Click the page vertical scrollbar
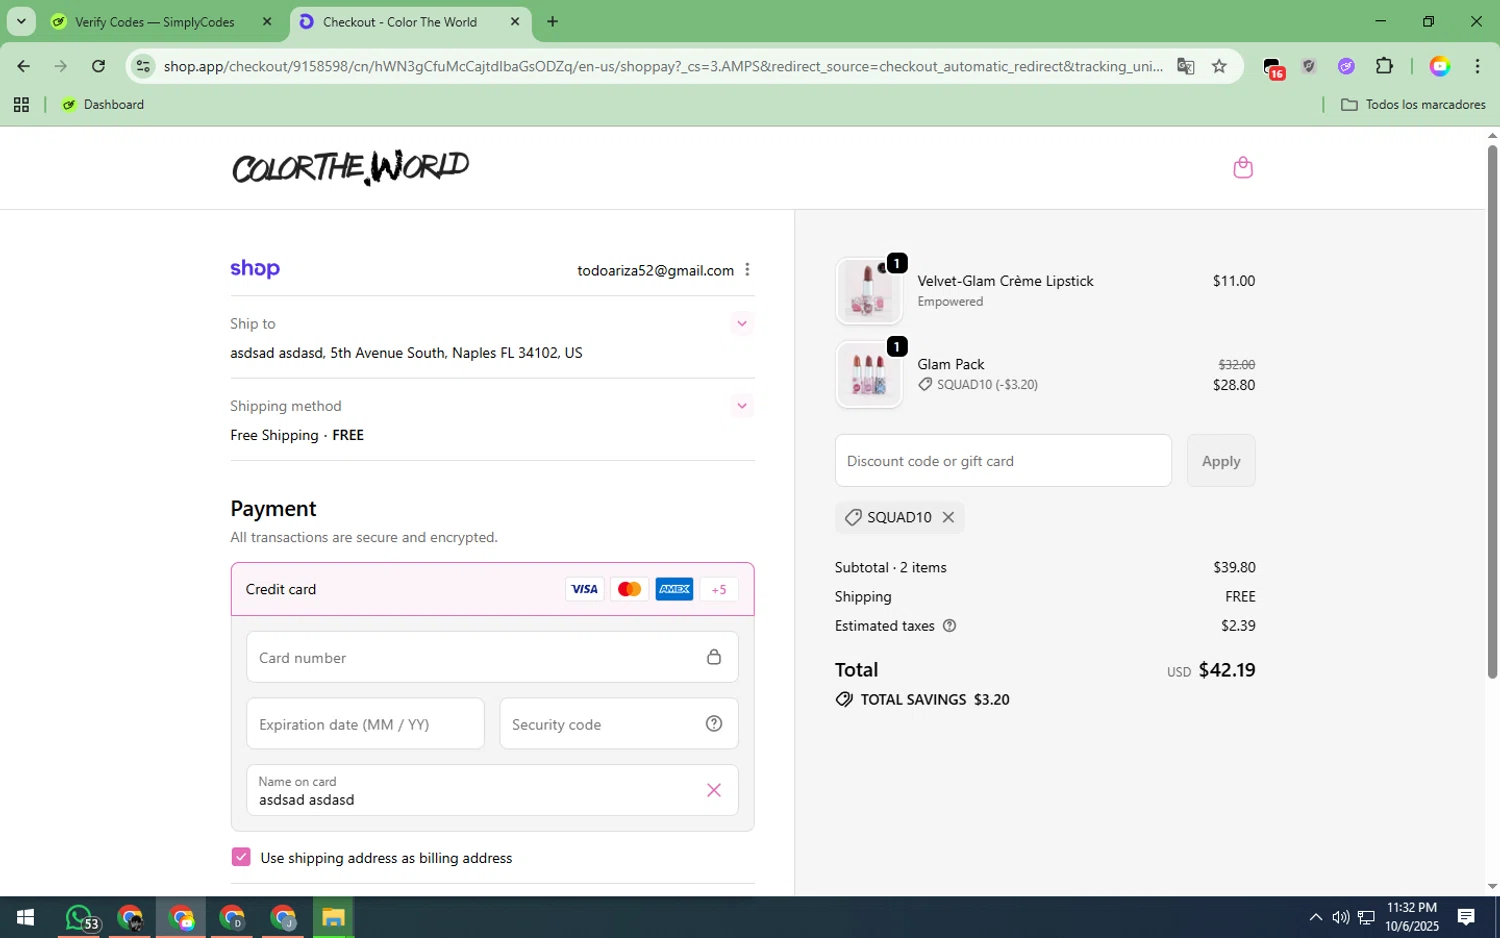 pyautogui.click(x=1492, y=412)
